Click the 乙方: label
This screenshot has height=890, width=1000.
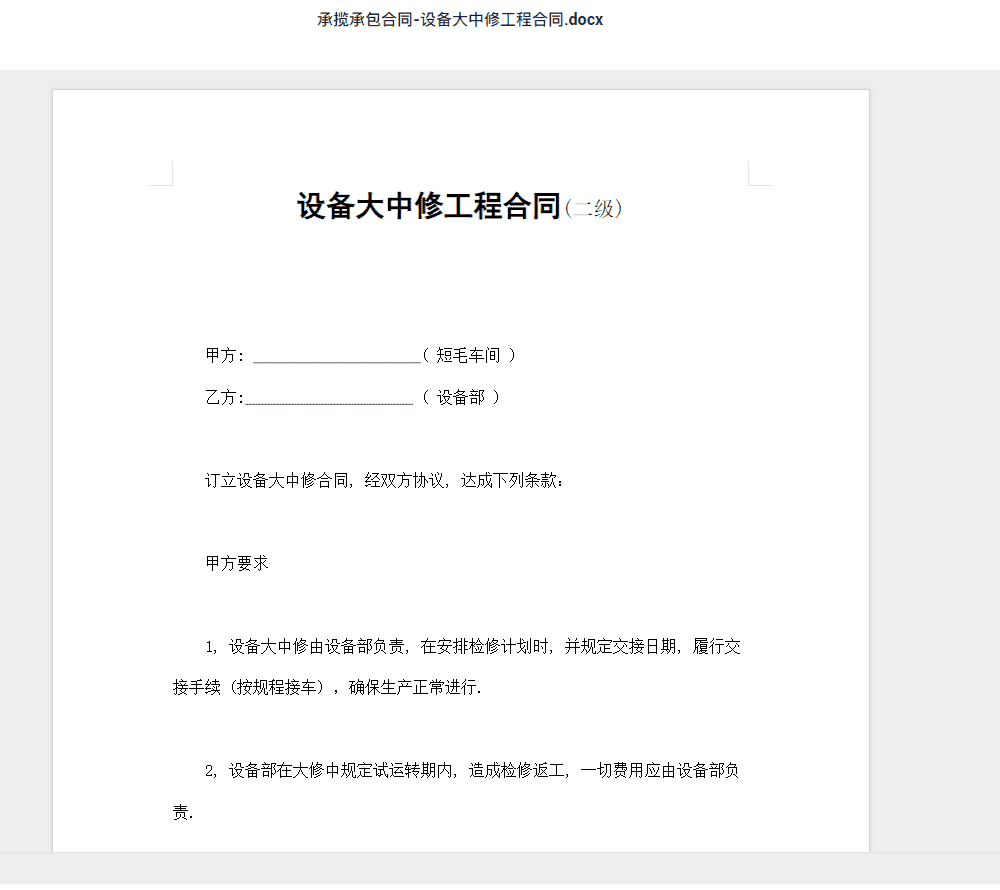[x=224, y=397]
